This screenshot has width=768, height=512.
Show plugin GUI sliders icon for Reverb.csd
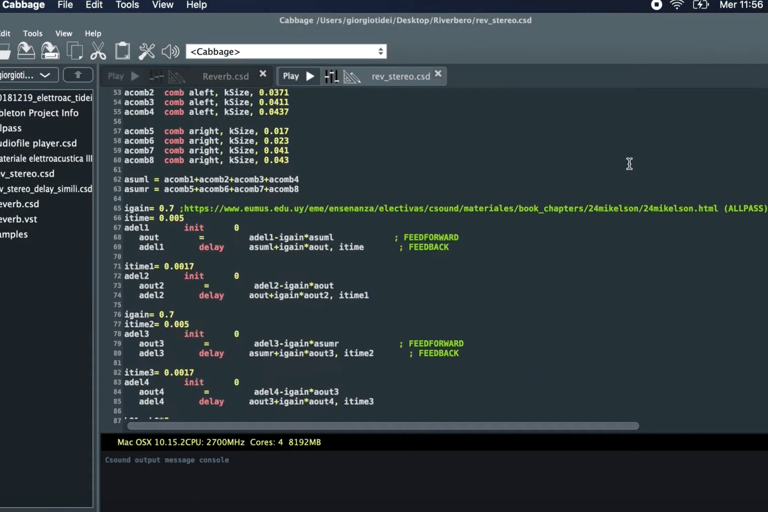(156, 76)
